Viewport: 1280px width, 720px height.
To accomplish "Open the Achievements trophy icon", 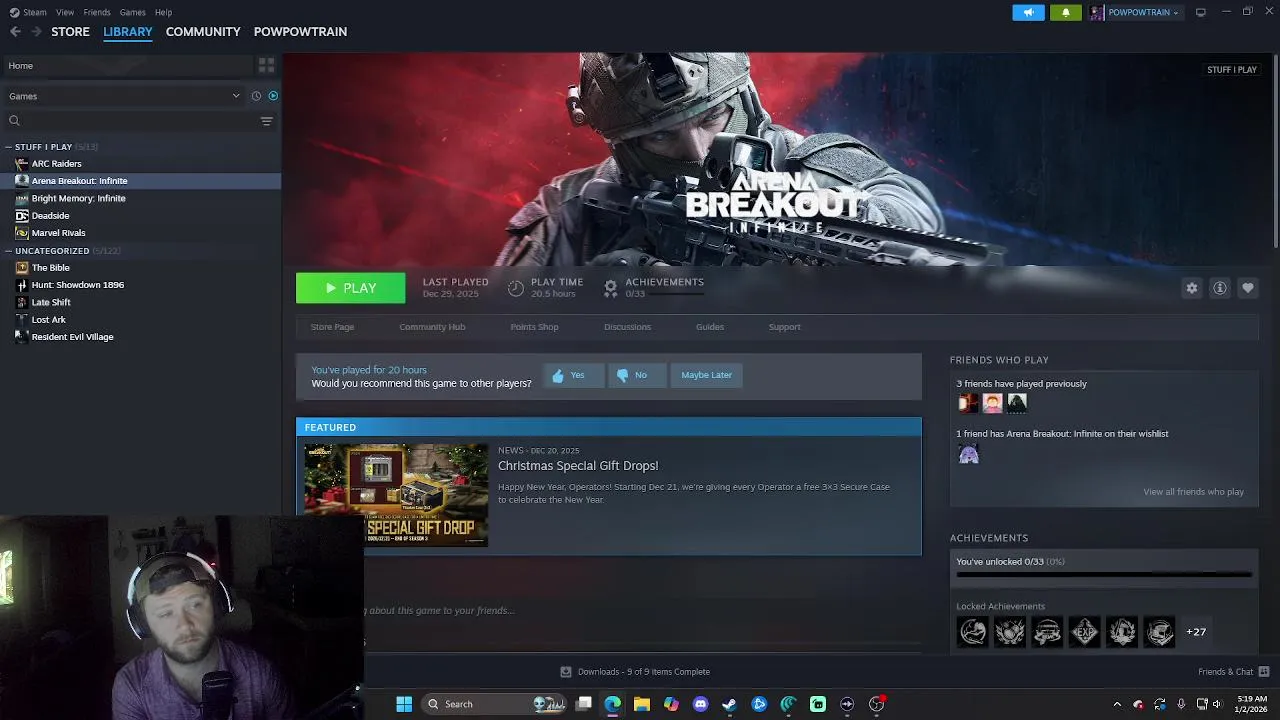I will click(x=610, y=288).
